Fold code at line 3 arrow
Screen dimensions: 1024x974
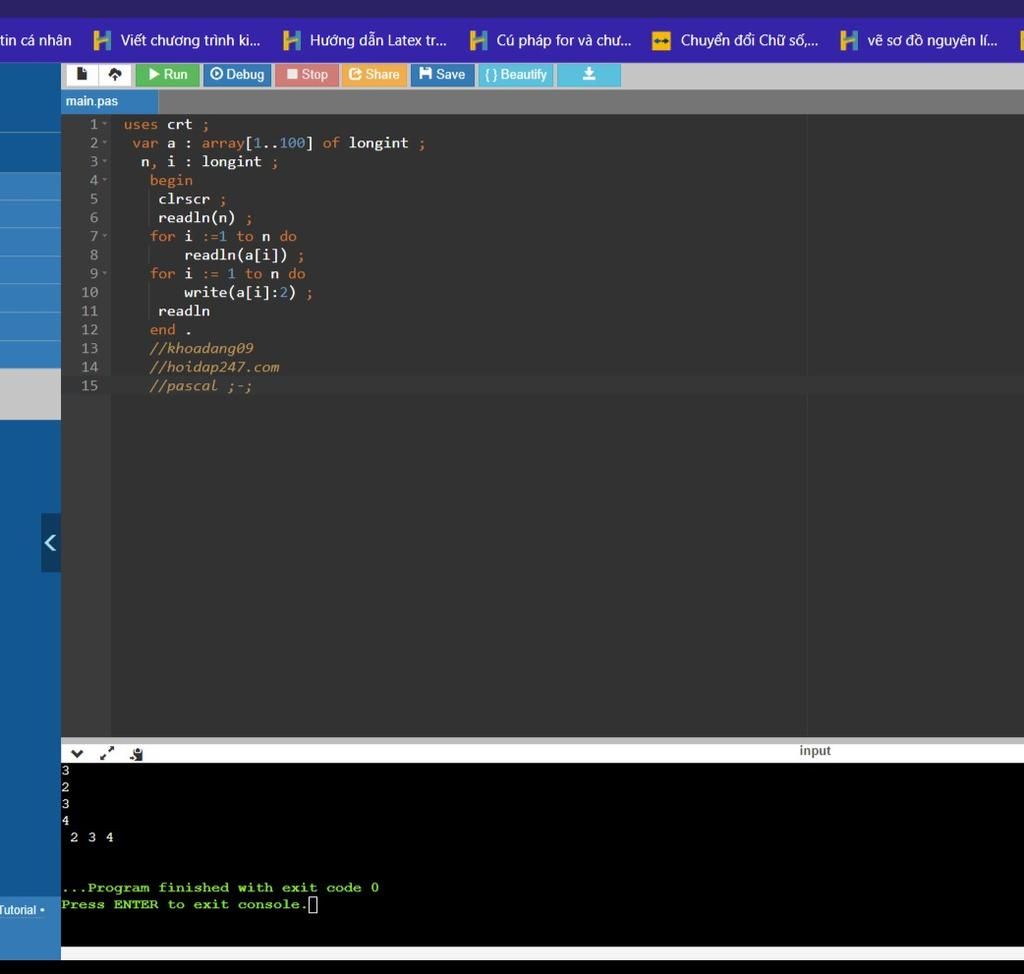pos(104,161)
